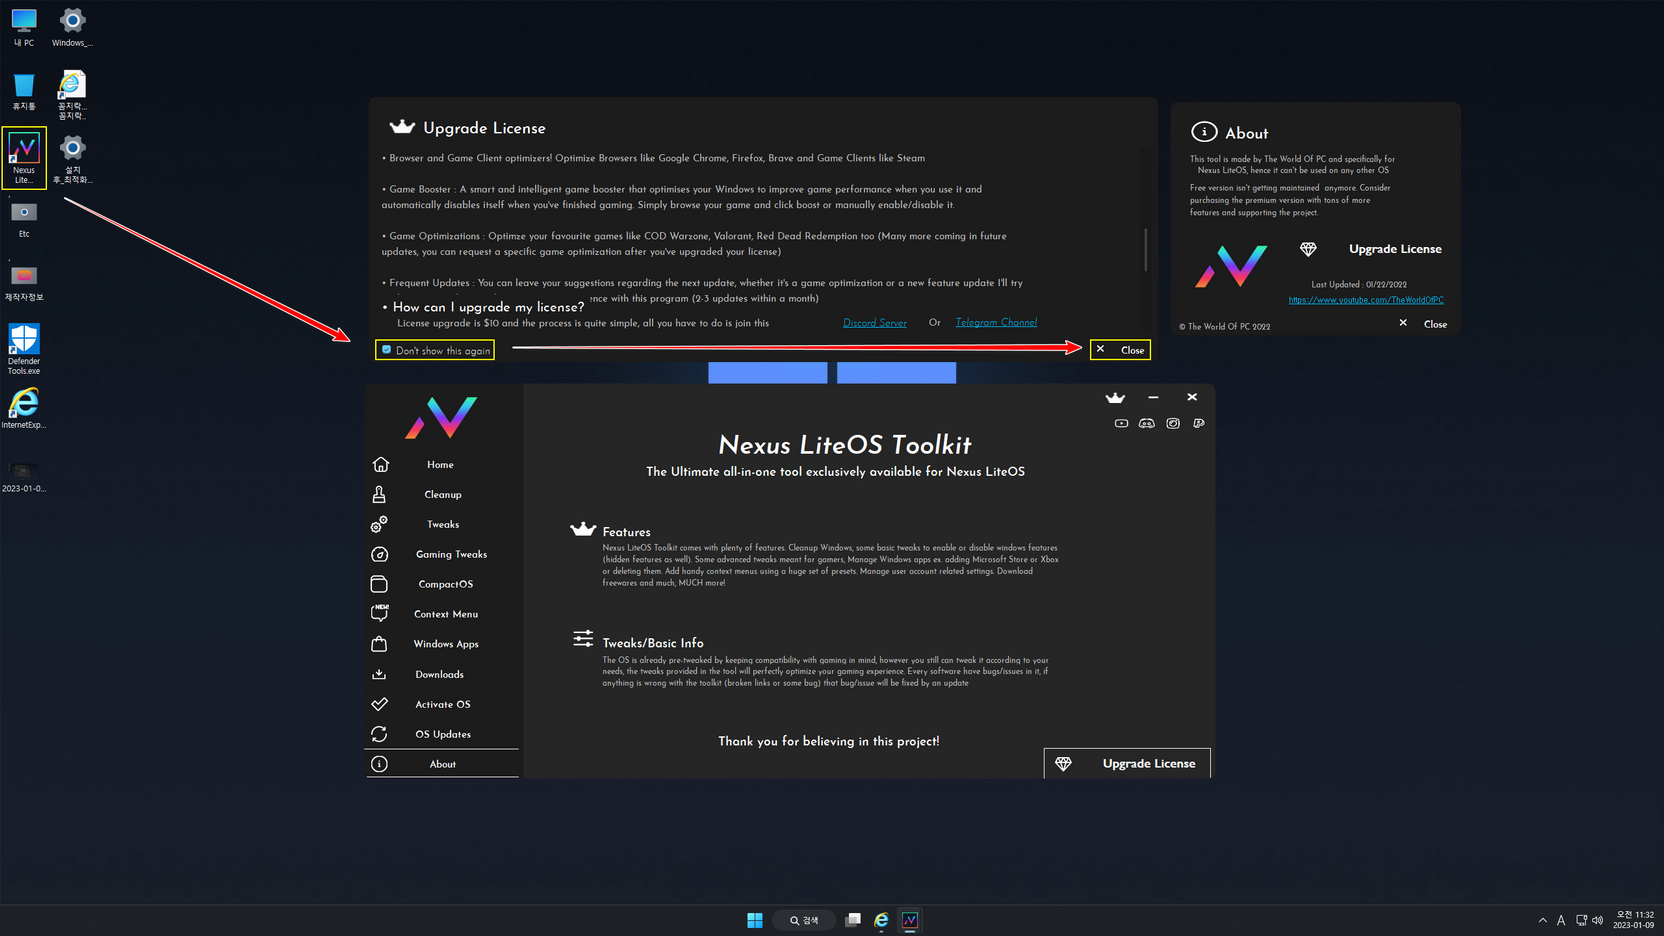Select the Nexus Lite desktop shortcut
Screen dimensions: 1664x936
coord(24,157)
